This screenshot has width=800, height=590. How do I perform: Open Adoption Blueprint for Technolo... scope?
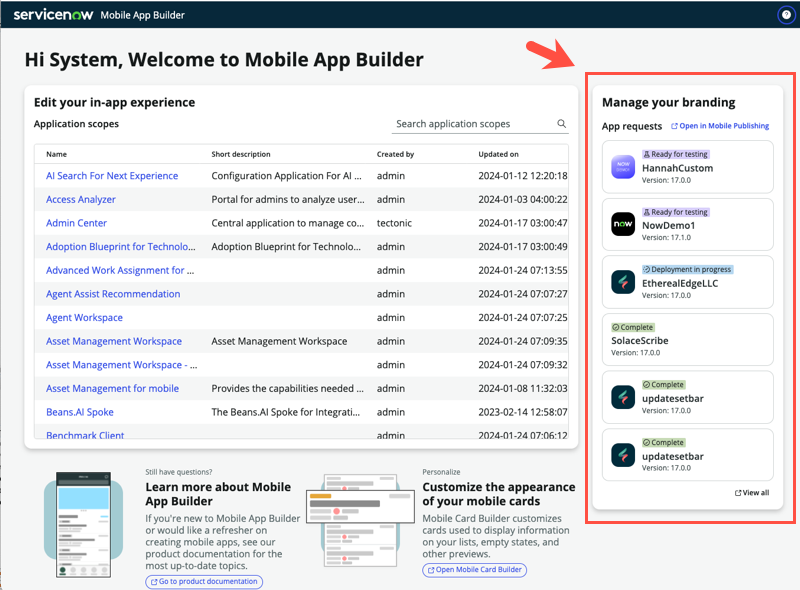121,247
